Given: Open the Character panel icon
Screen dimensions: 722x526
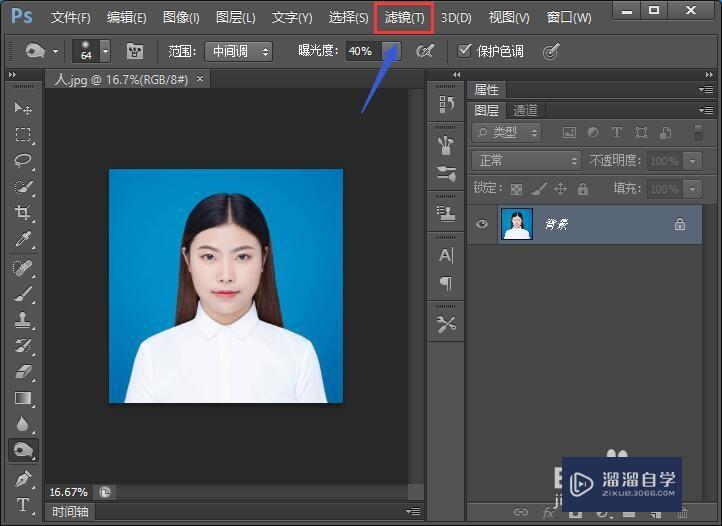Looking at the screenshot, I should pyautogui.click(x=446, y=255).
